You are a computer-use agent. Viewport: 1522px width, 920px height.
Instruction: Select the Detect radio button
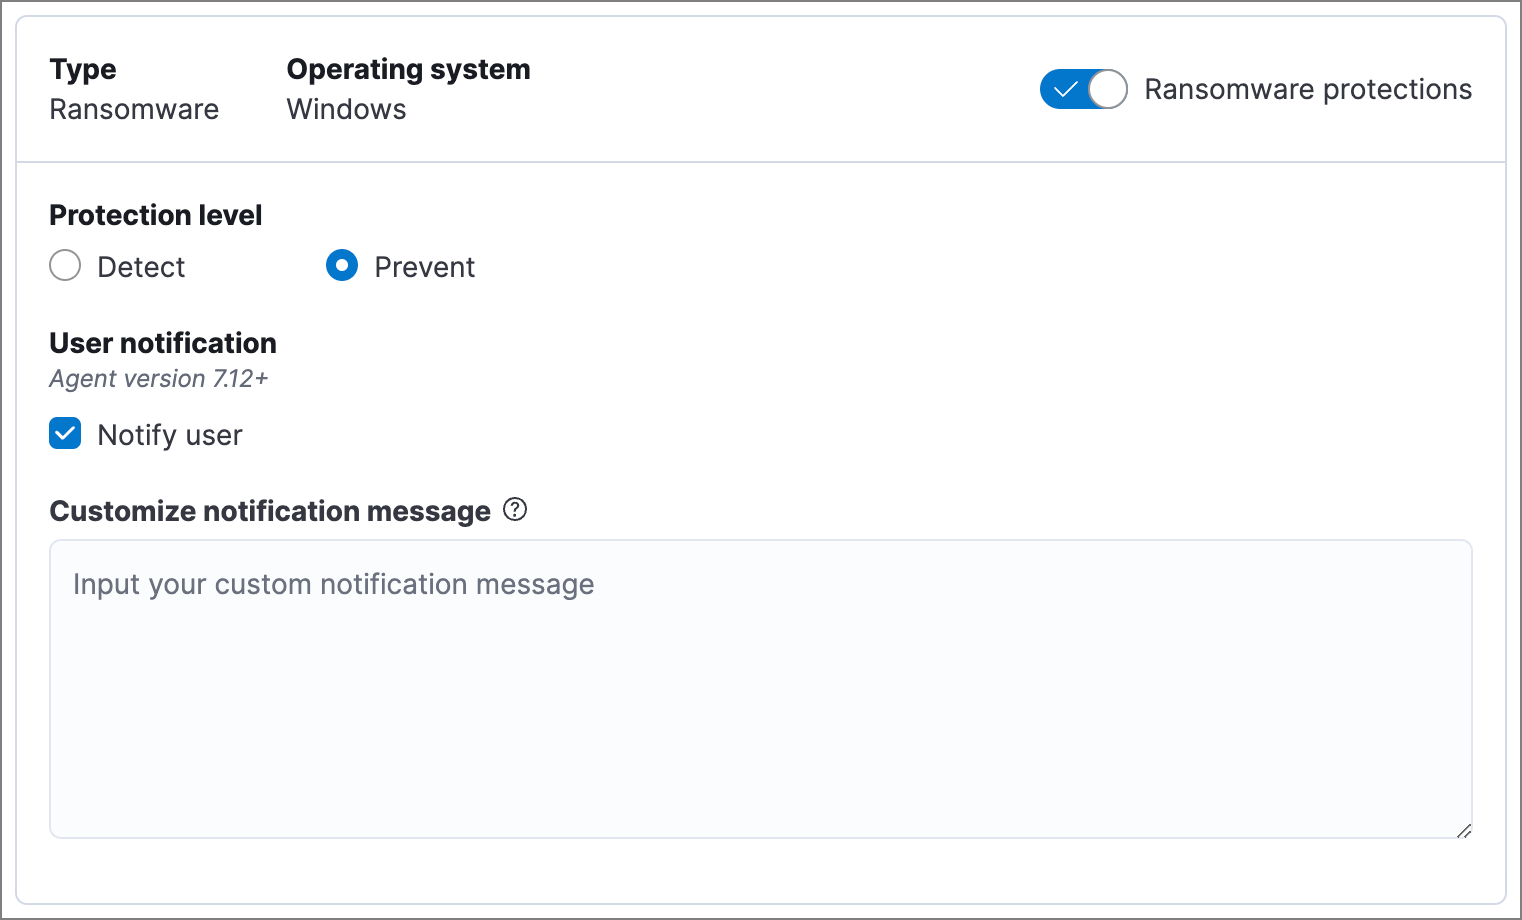[x=65, y=266]
